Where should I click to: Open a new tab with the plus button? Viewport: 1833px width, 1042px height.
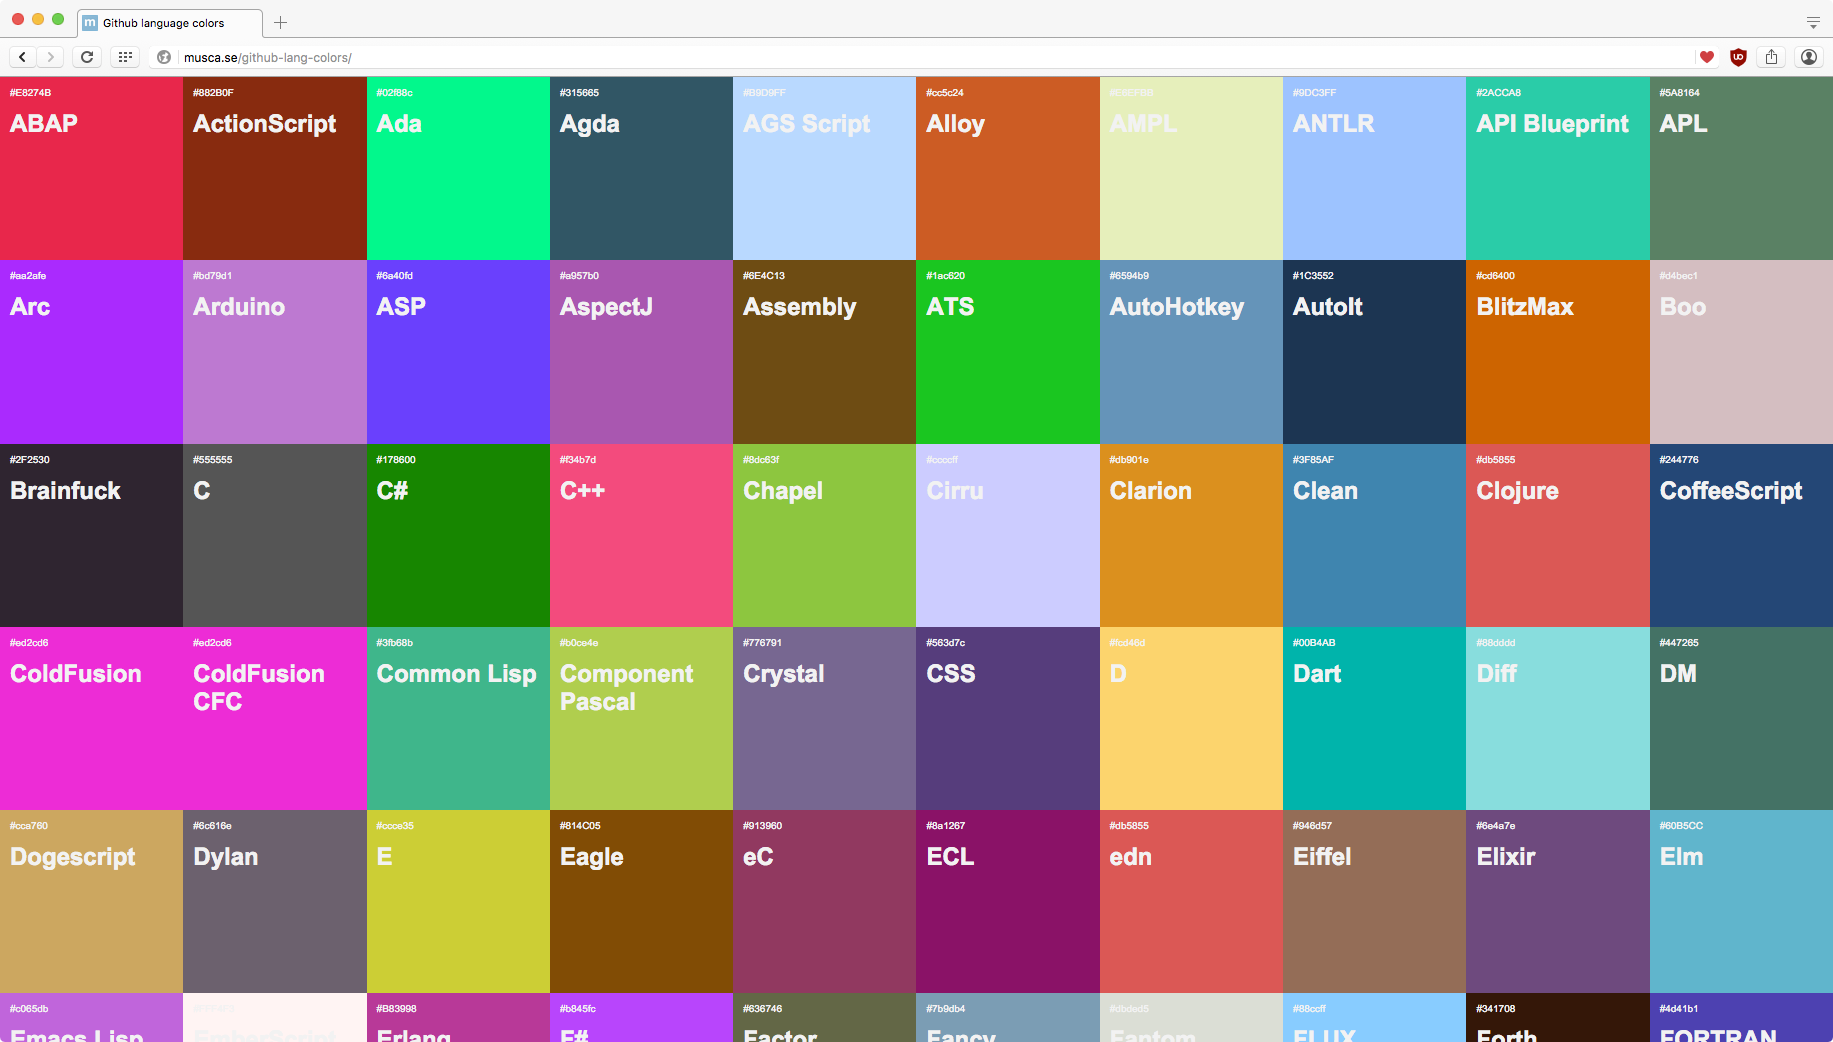pos(281,23)
